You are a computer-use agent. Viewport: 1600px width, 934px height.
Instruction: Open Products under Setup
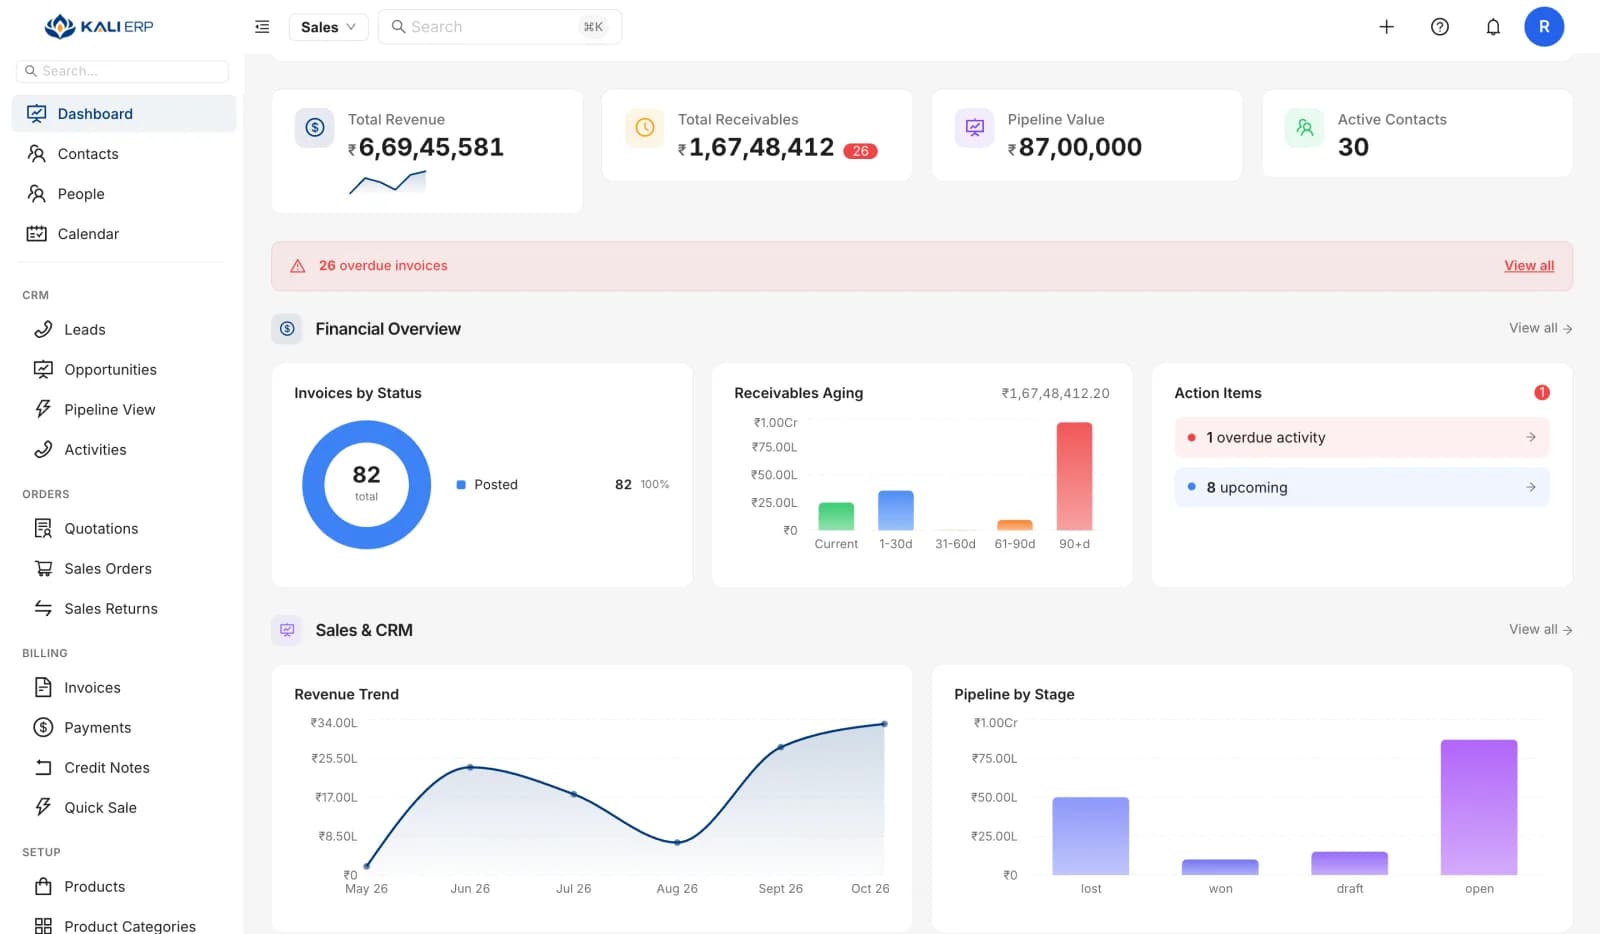pos(124,887)
